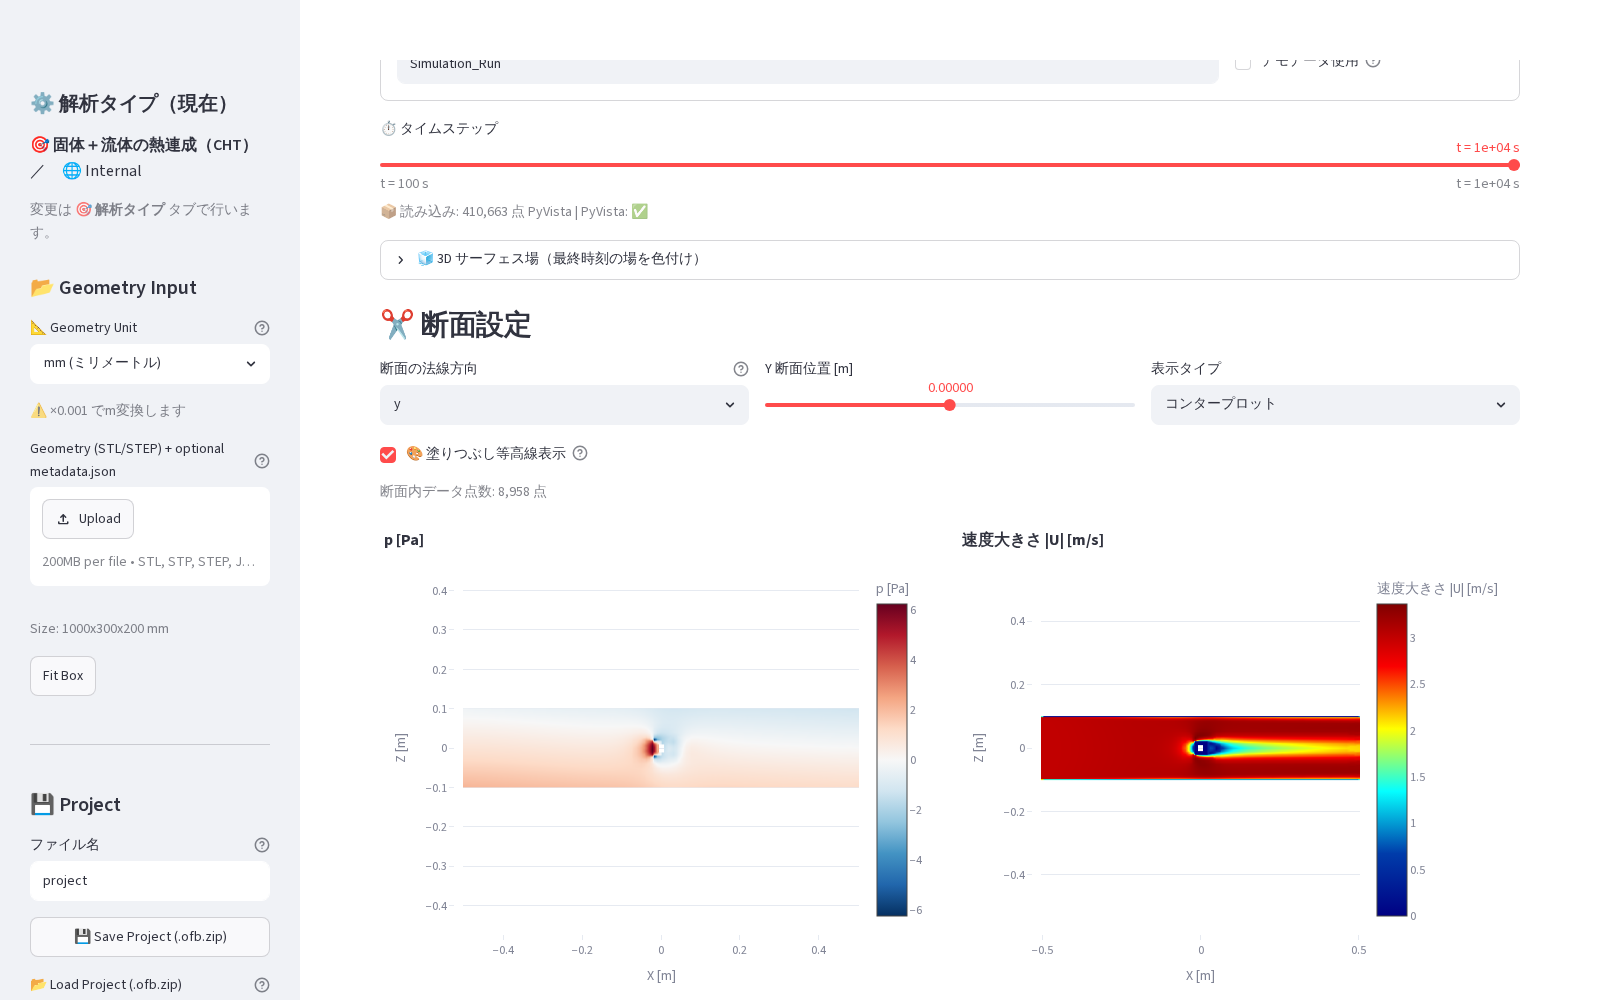The image size is (1600, 1000).
Task: Click the Upload button
Action: pyautogui.click(x=88, y=519)
